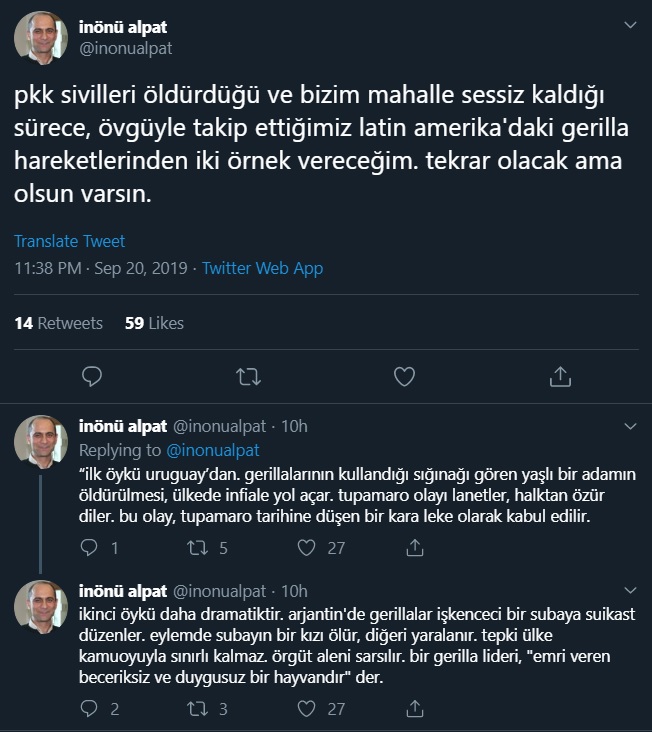
Task: Retweet the main tweet
Action: click(248, 376)
